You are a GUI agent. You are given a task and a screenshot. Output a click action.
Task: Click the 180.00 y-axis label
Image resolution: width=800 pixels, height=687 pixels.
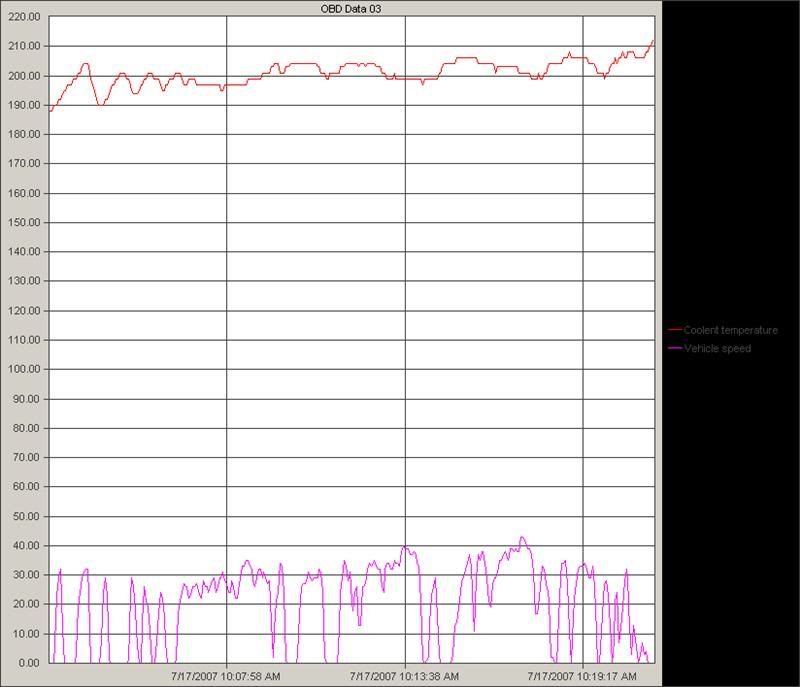coord(24,135)
